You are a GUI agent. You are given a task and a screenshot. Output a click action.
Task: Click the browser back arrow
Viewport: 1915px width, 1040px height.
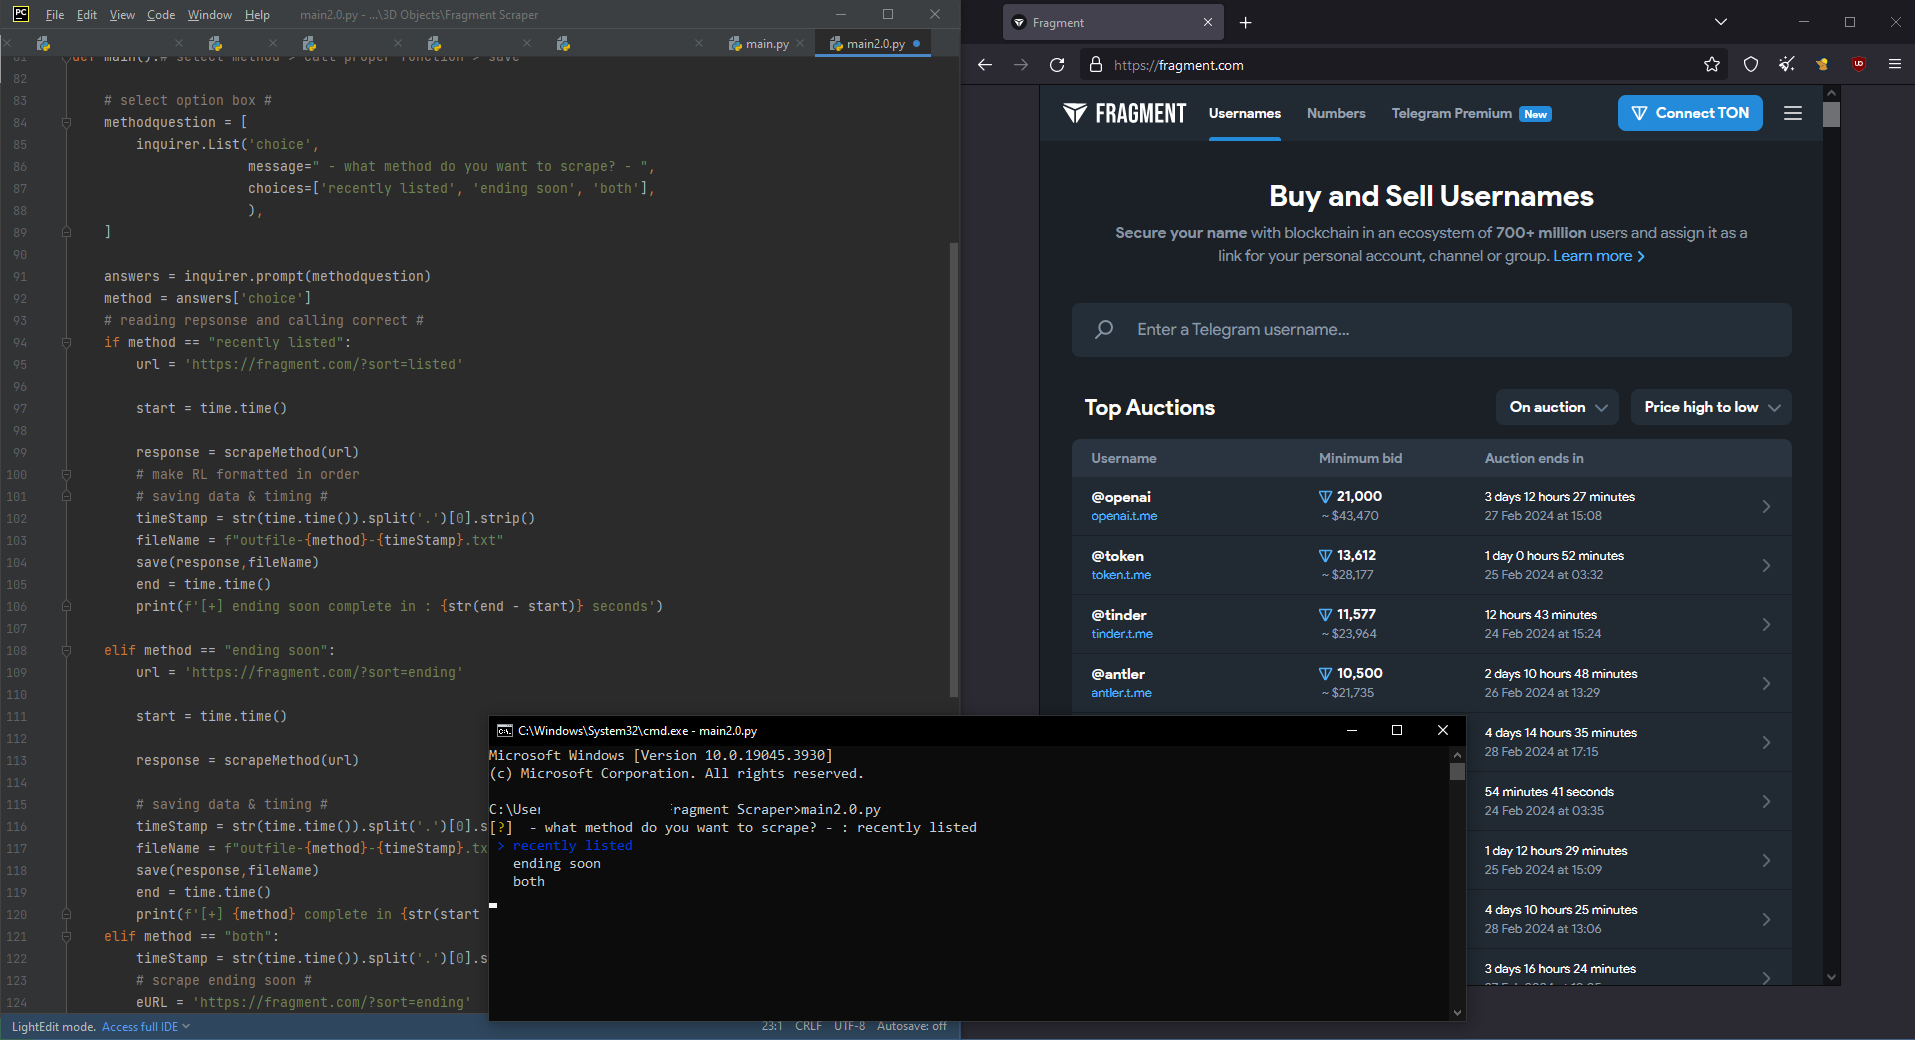pyautogui.click(x=985, y=65)
